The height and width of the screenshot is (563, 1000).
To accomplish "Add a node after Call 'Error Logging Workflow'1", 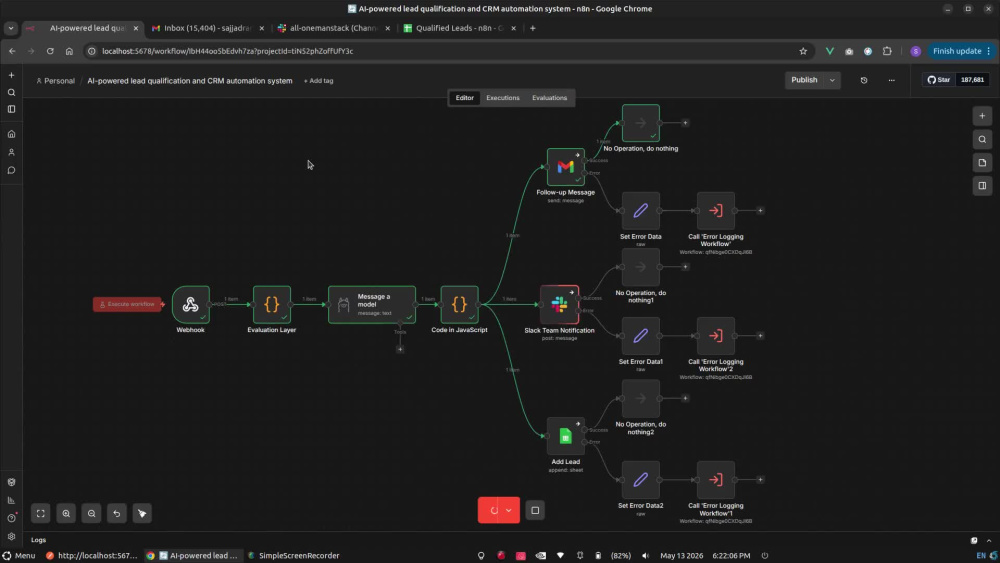I will pos(760,479).
